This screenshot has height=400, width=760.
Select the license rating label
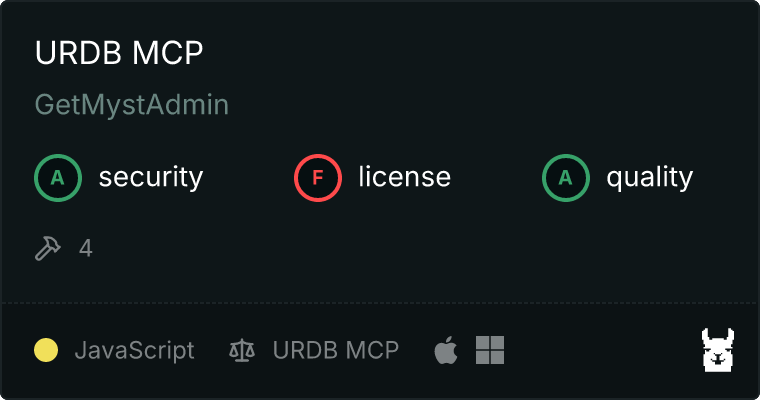click(405, 177)
